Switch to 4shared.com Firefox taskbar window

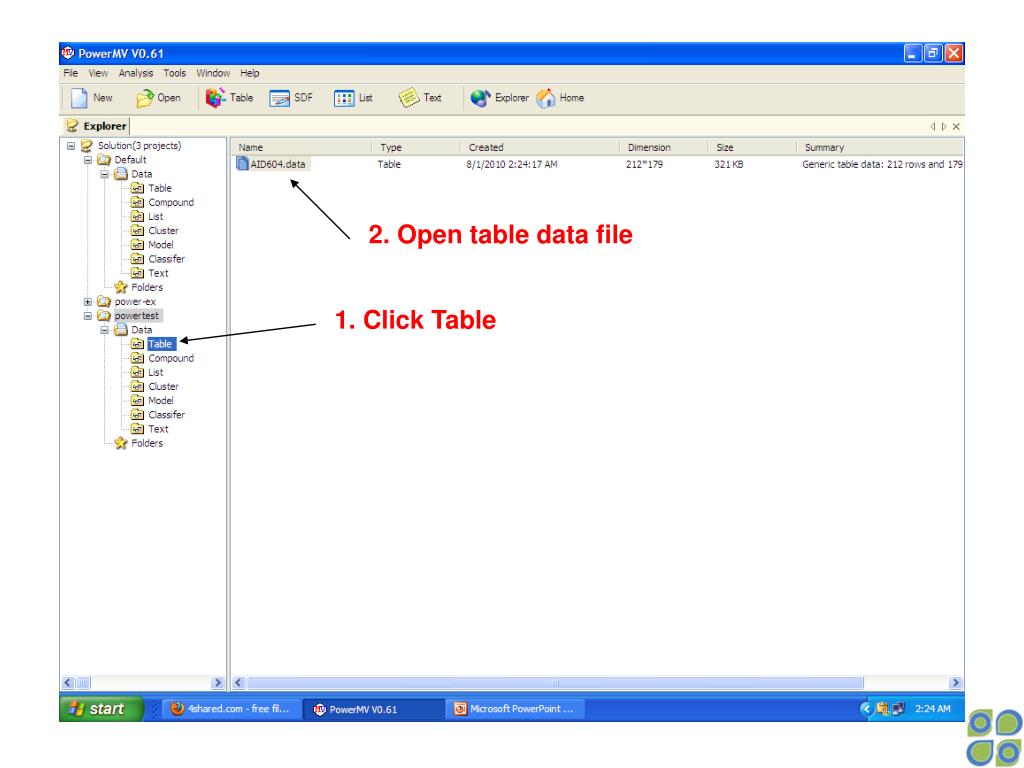[231, 709]
